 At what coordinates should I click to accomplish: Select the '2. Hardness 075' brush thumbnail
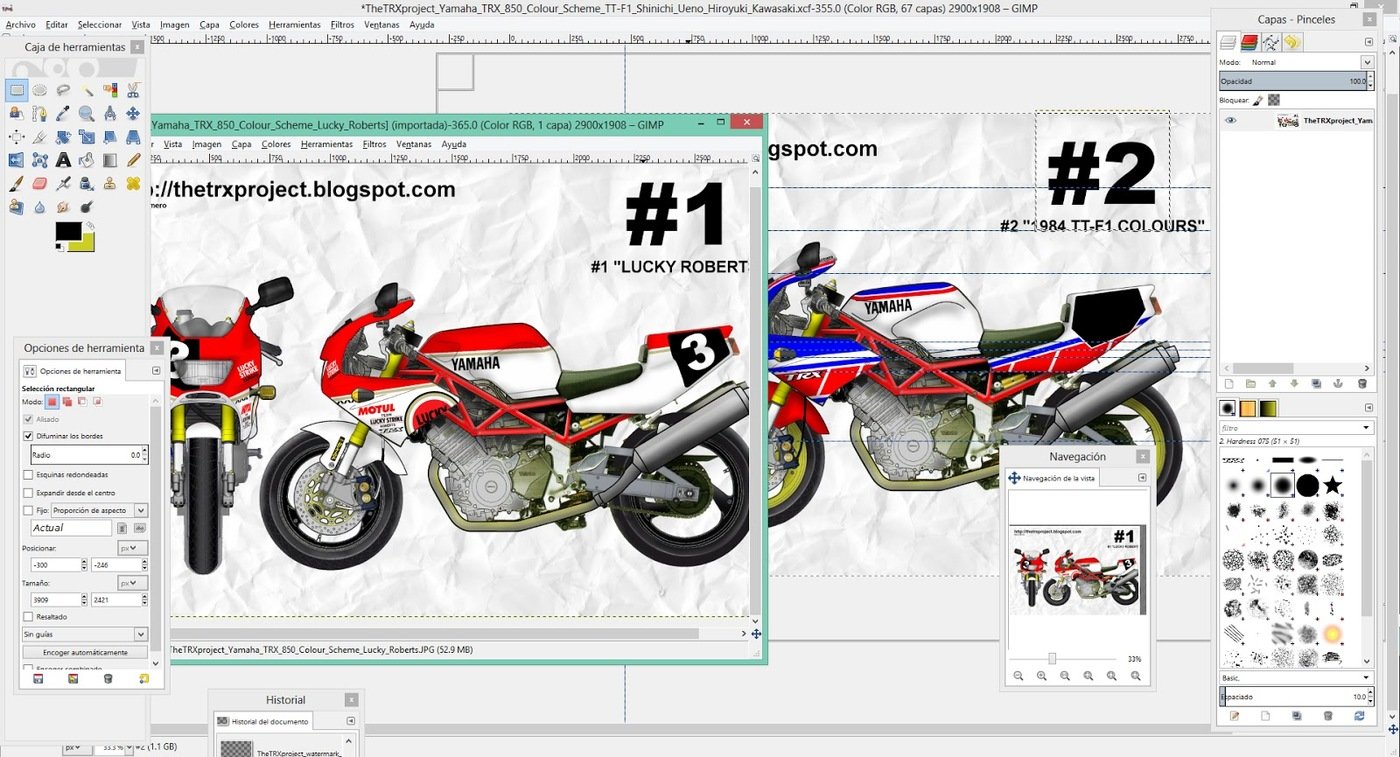click(x=1282, y=484)
